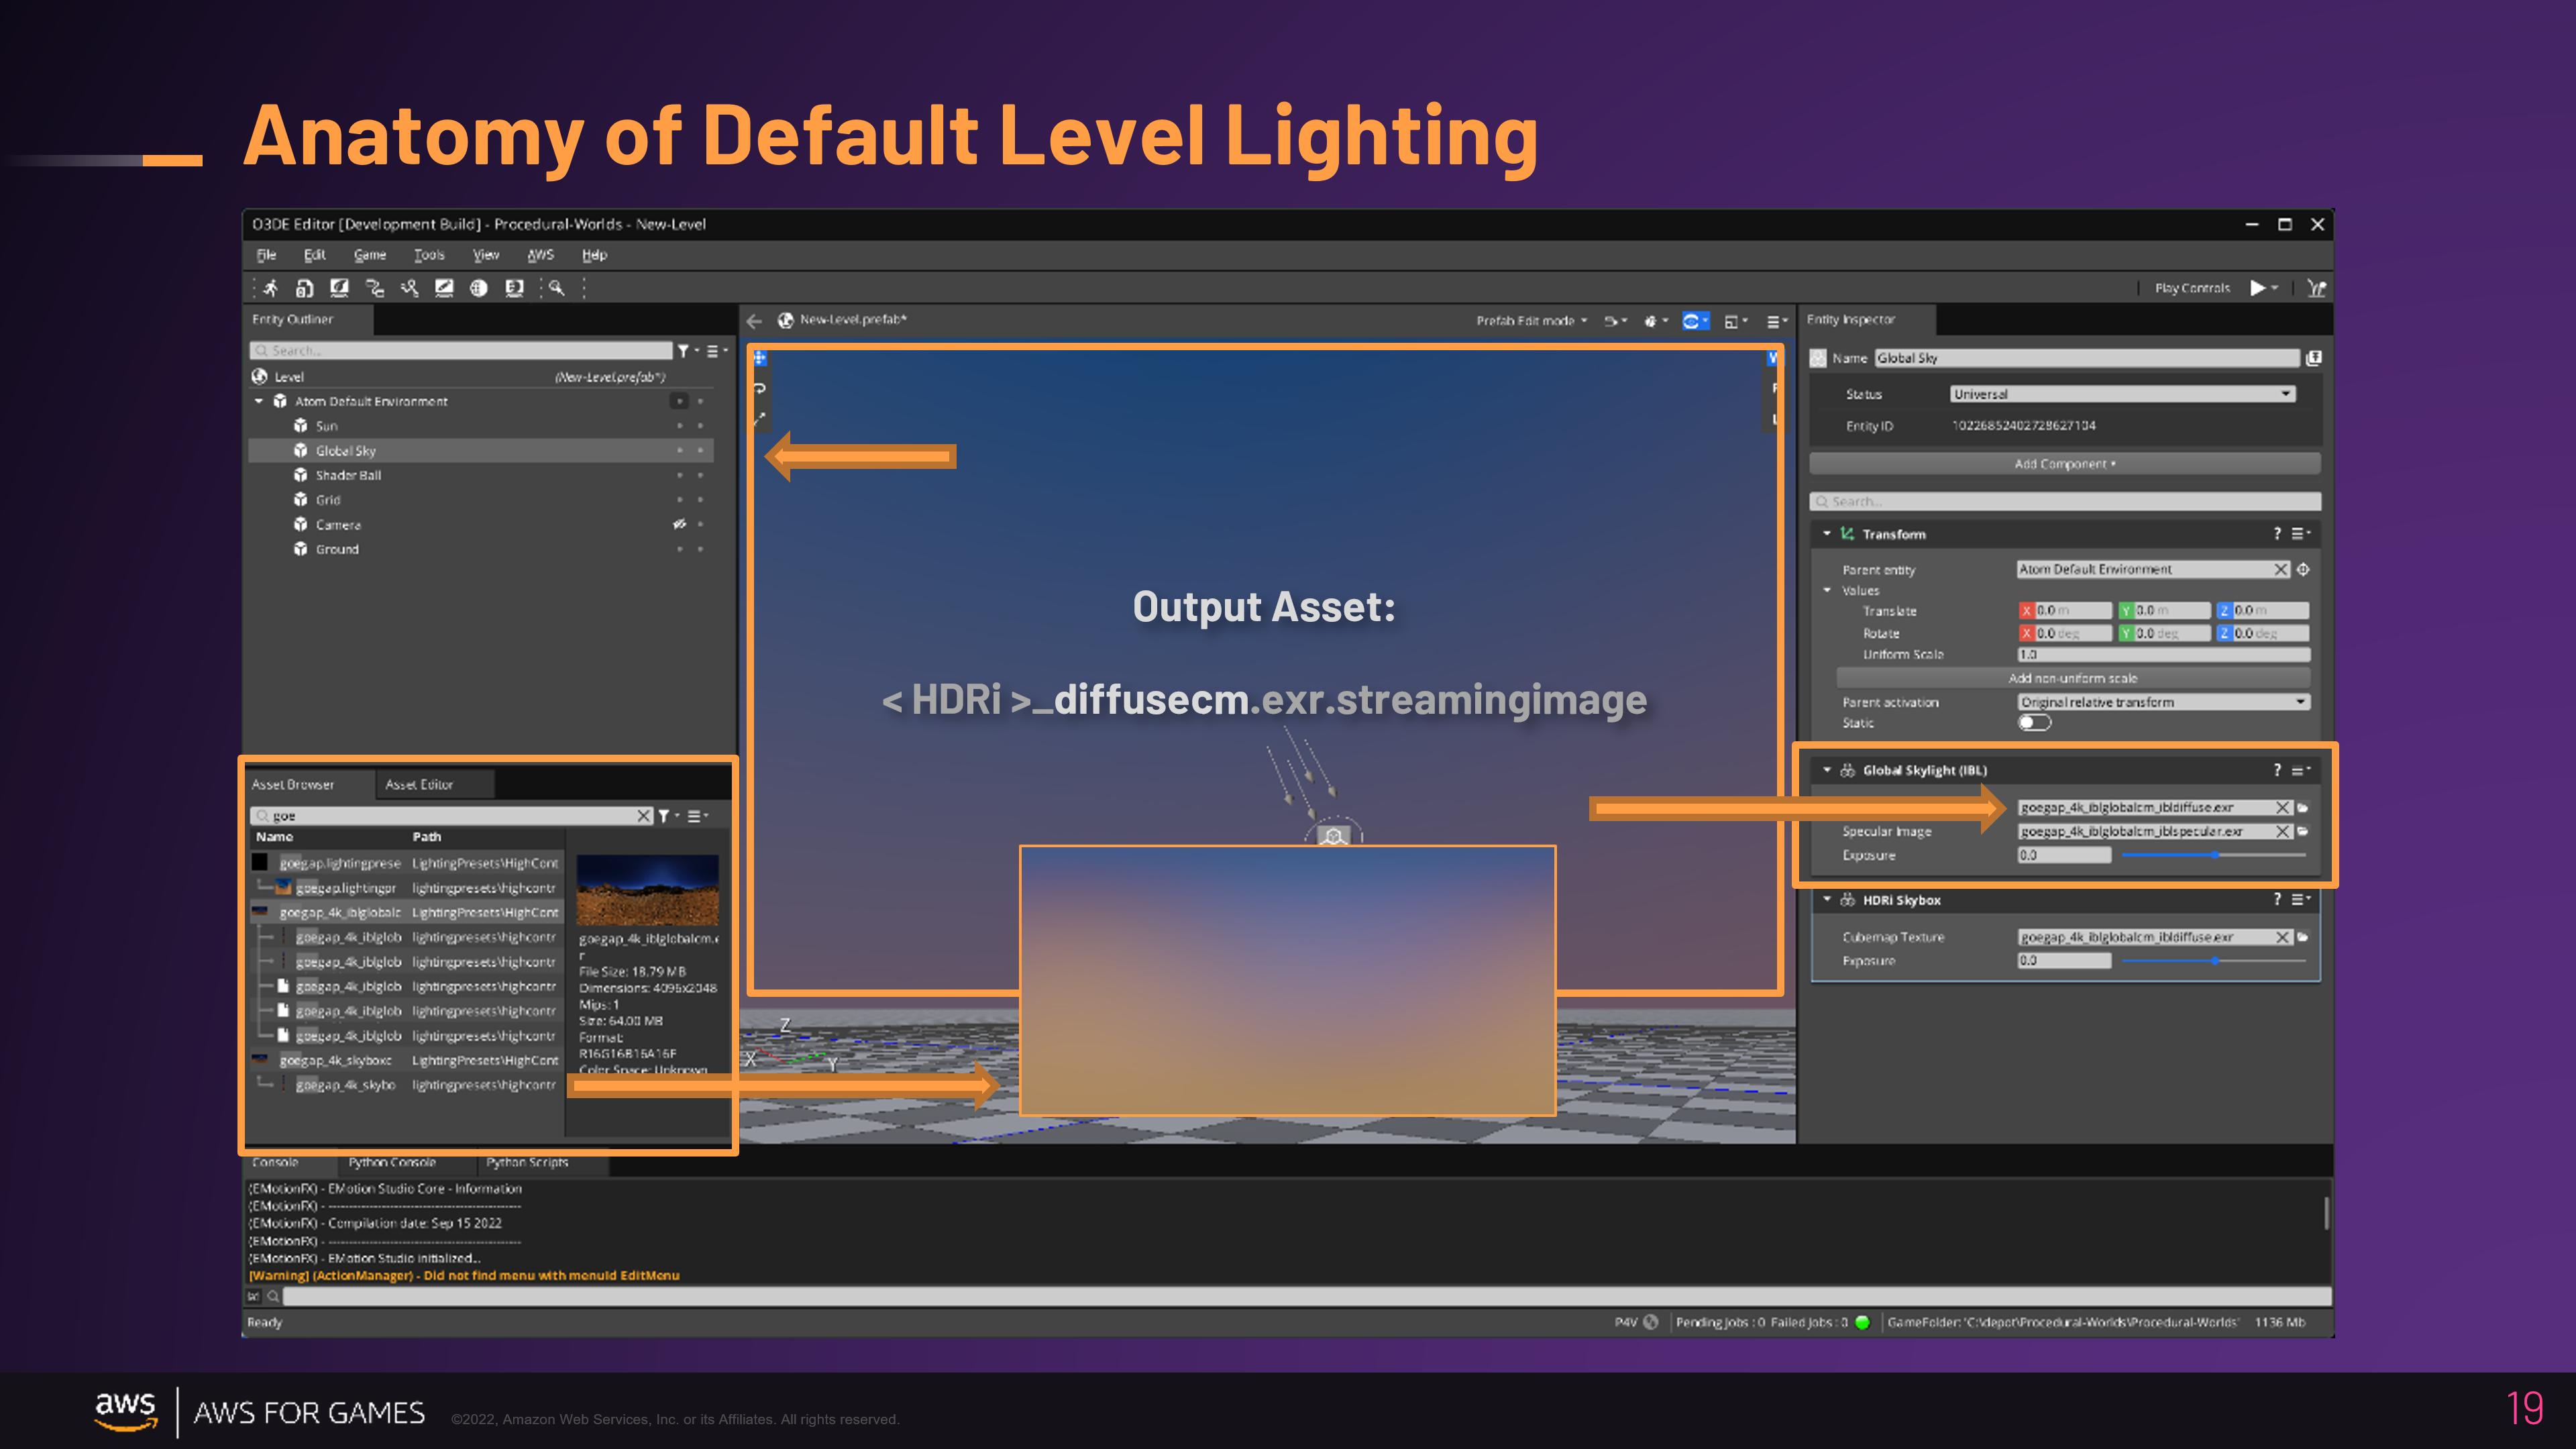Open Transform component help question mark
2576x1449 pixels.
[2277, 534]
